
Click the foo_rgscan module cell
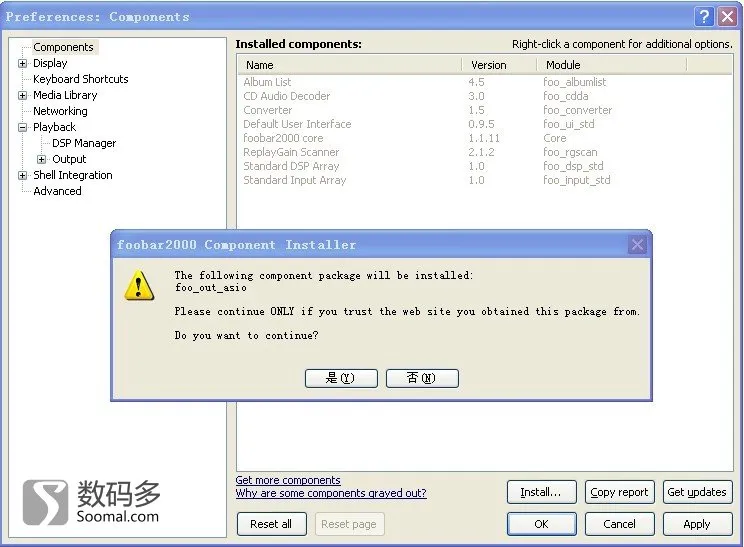tap(570, 152)
